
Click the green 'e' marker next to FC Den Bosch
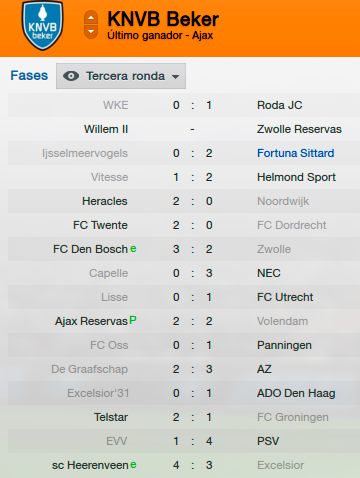point(133,249)
